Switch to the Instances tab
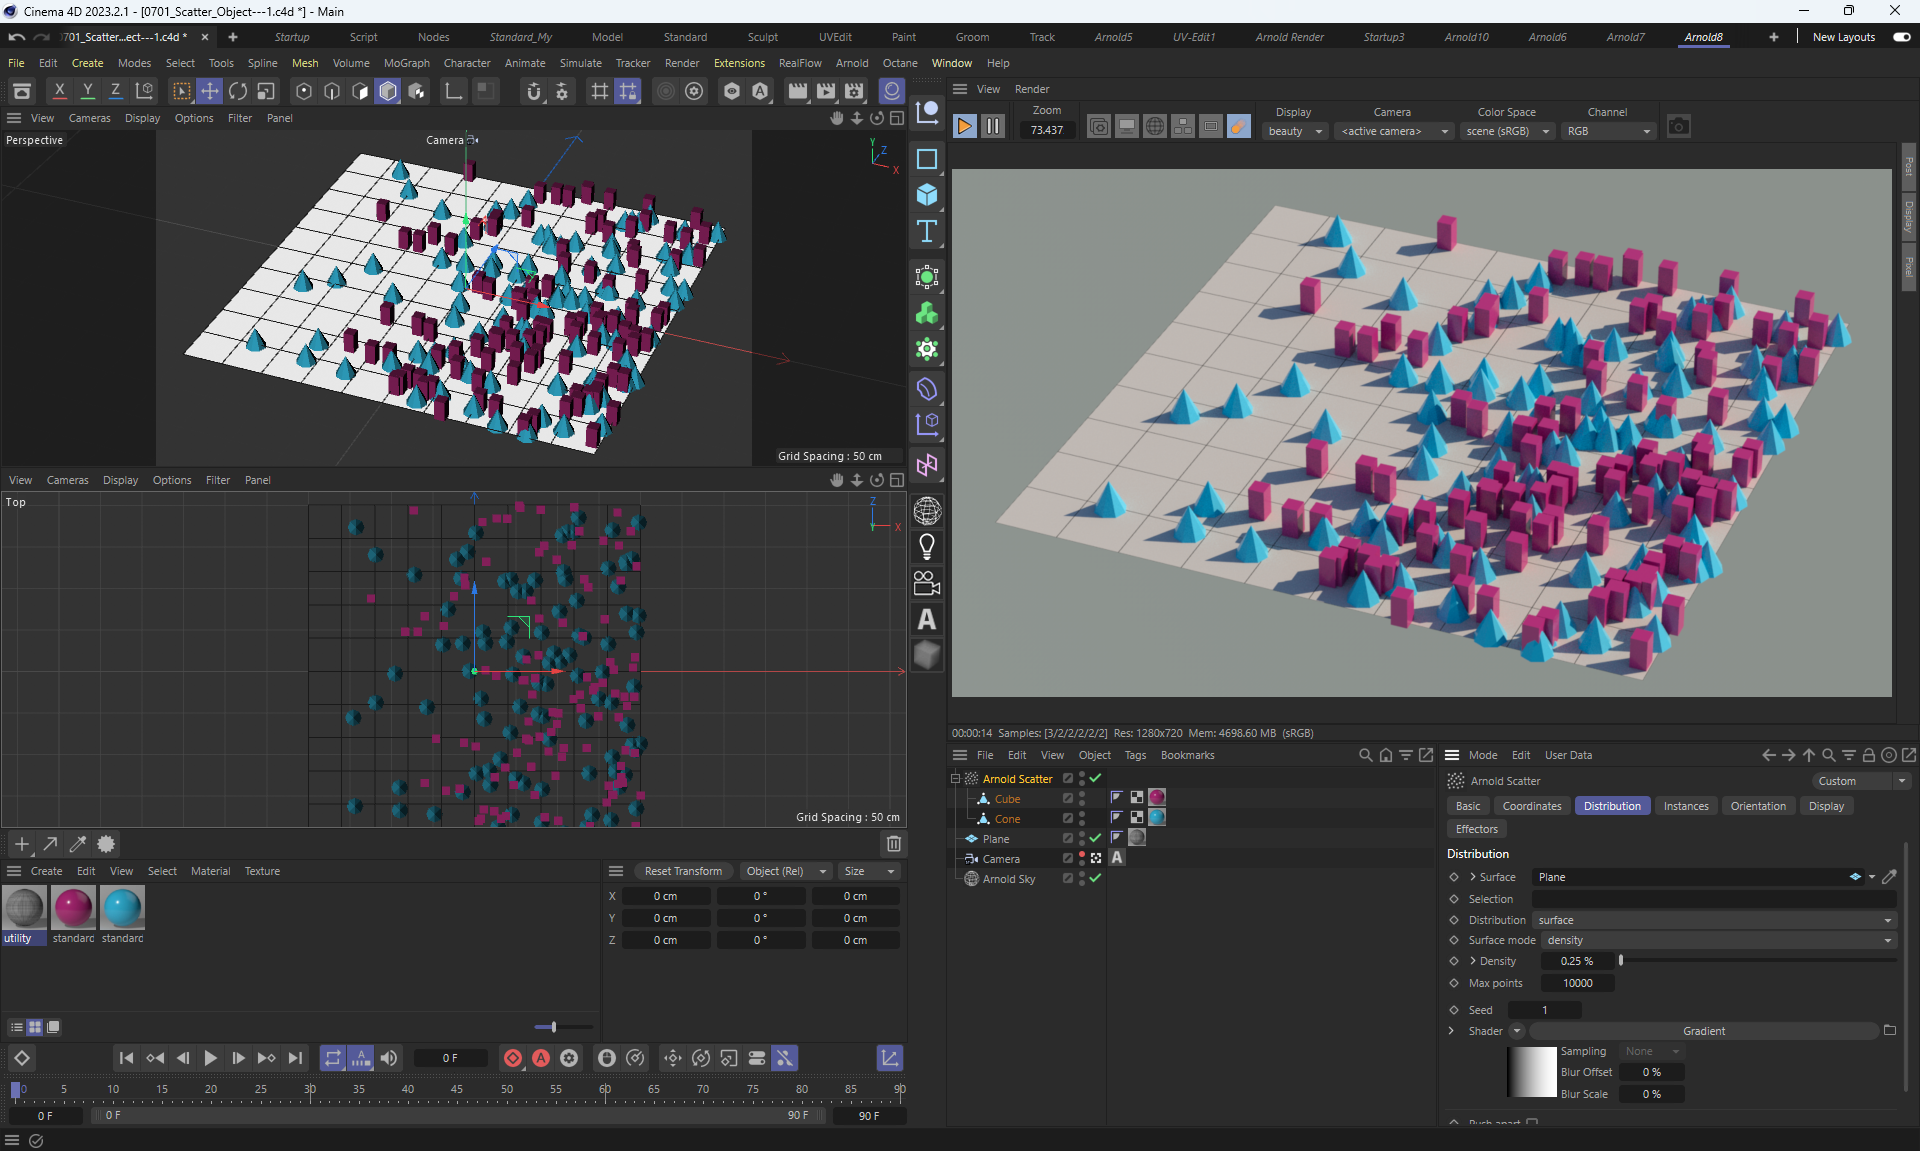The image size is (1920, 1151). pos(1685,806)
